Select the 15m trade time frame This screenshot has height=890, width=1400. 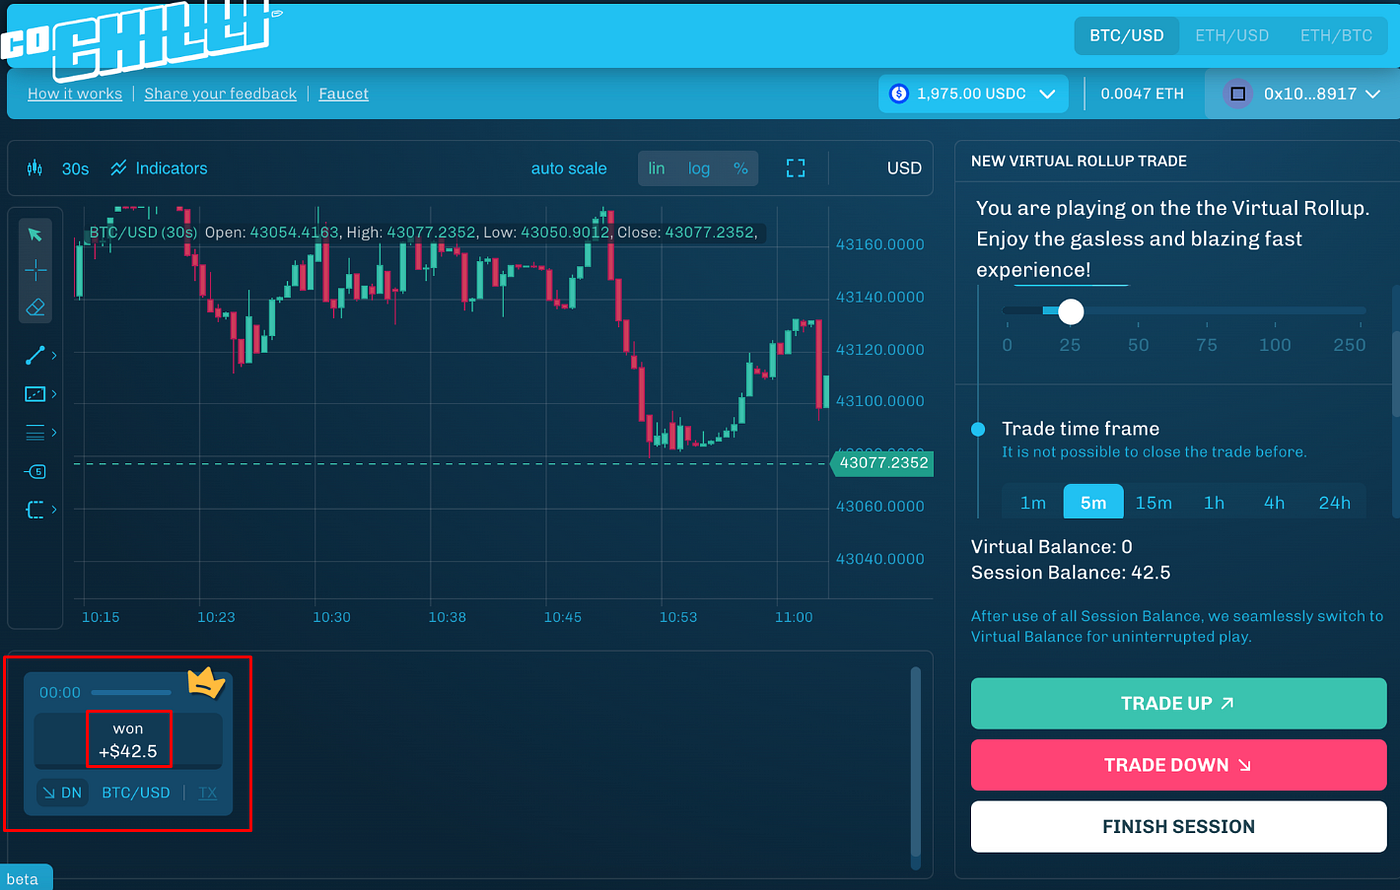point(1153,502)
